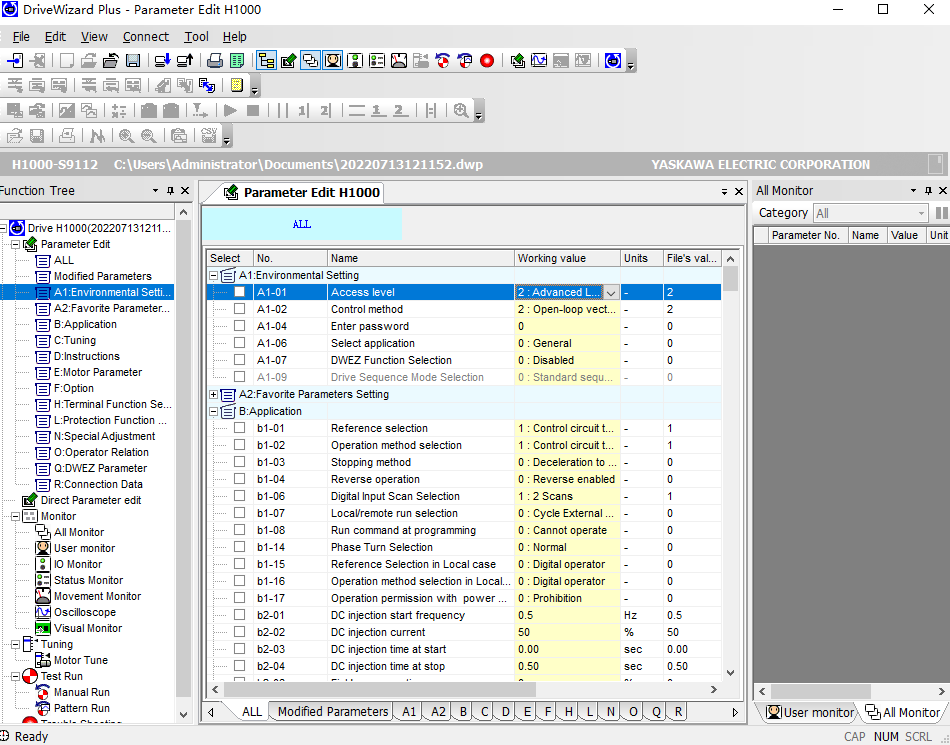Toggle the All Monitor toolbar icon
The image size is (950, 745).
[311, 61]
